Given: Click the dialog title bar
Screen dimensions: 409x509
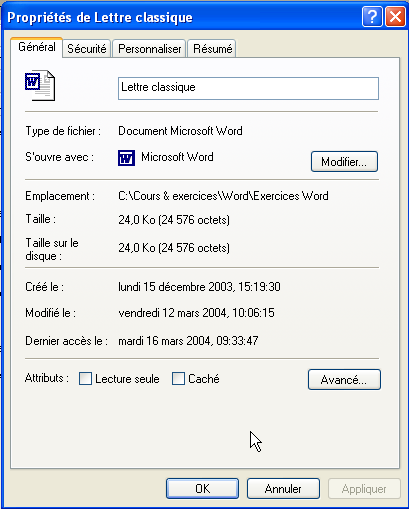Looking at the screenshot, I should tap(182, 17).
